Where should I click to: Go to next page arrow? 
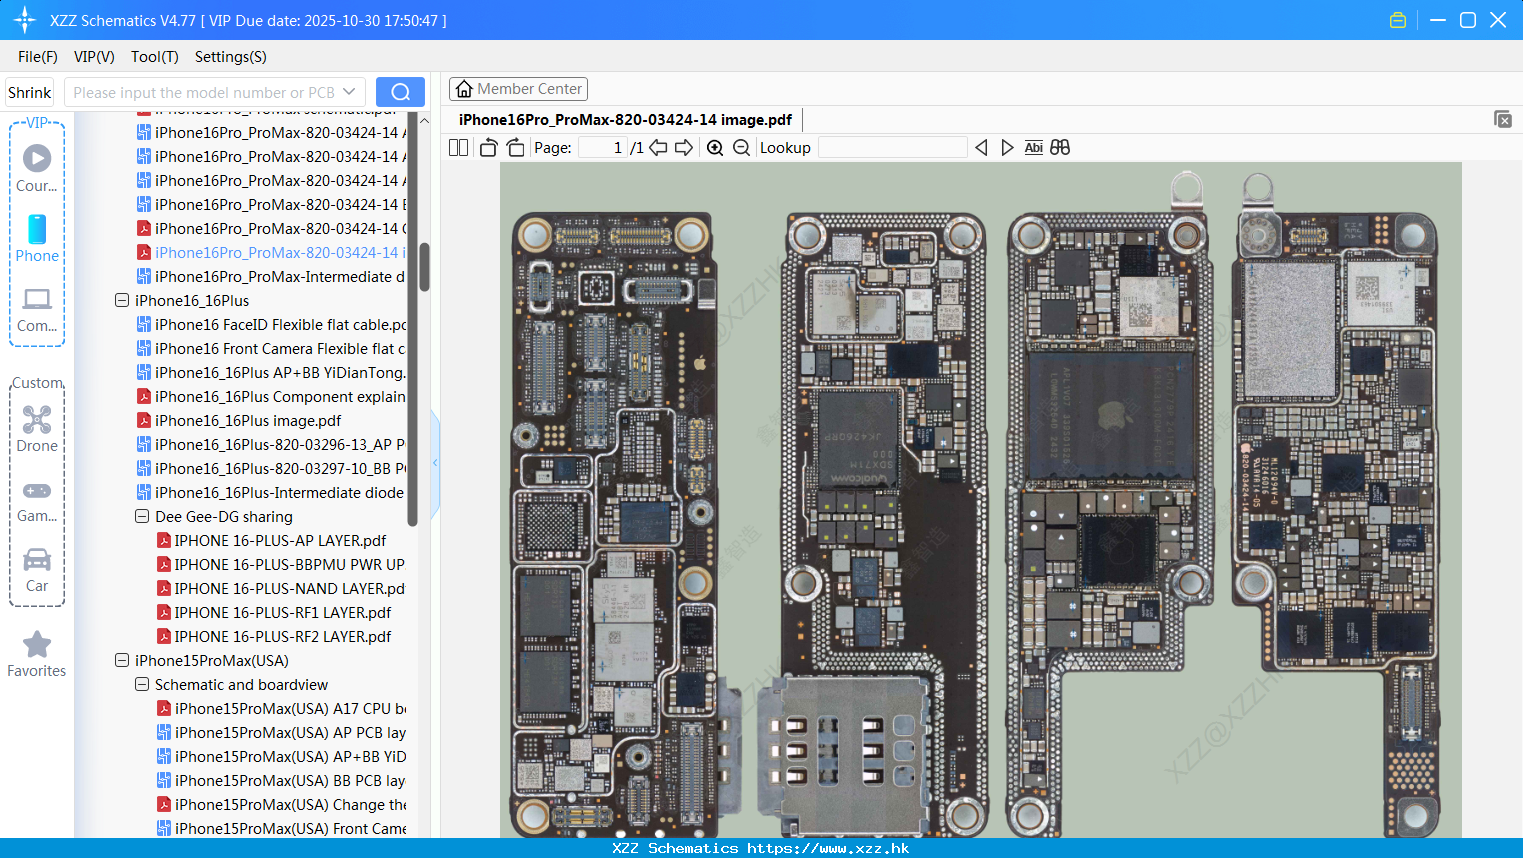pyautogui.click(x=684, y=147)
